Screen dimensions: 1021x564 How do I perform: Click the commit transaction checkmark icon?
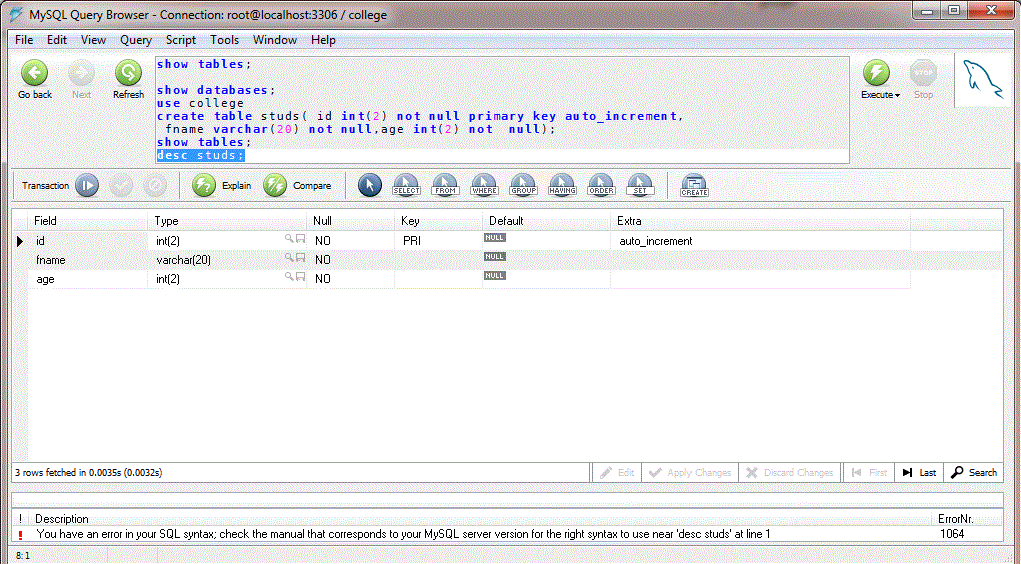121,186
